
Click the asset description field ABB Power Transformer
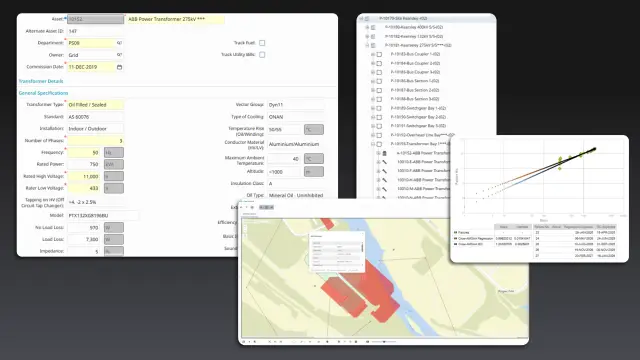176,19
